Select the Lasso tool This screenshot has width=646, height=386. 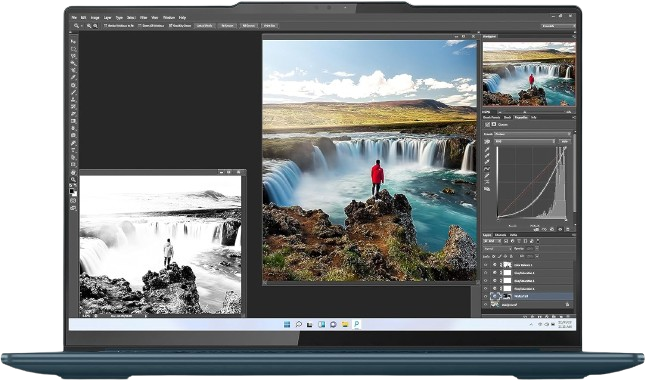(73, 56)
